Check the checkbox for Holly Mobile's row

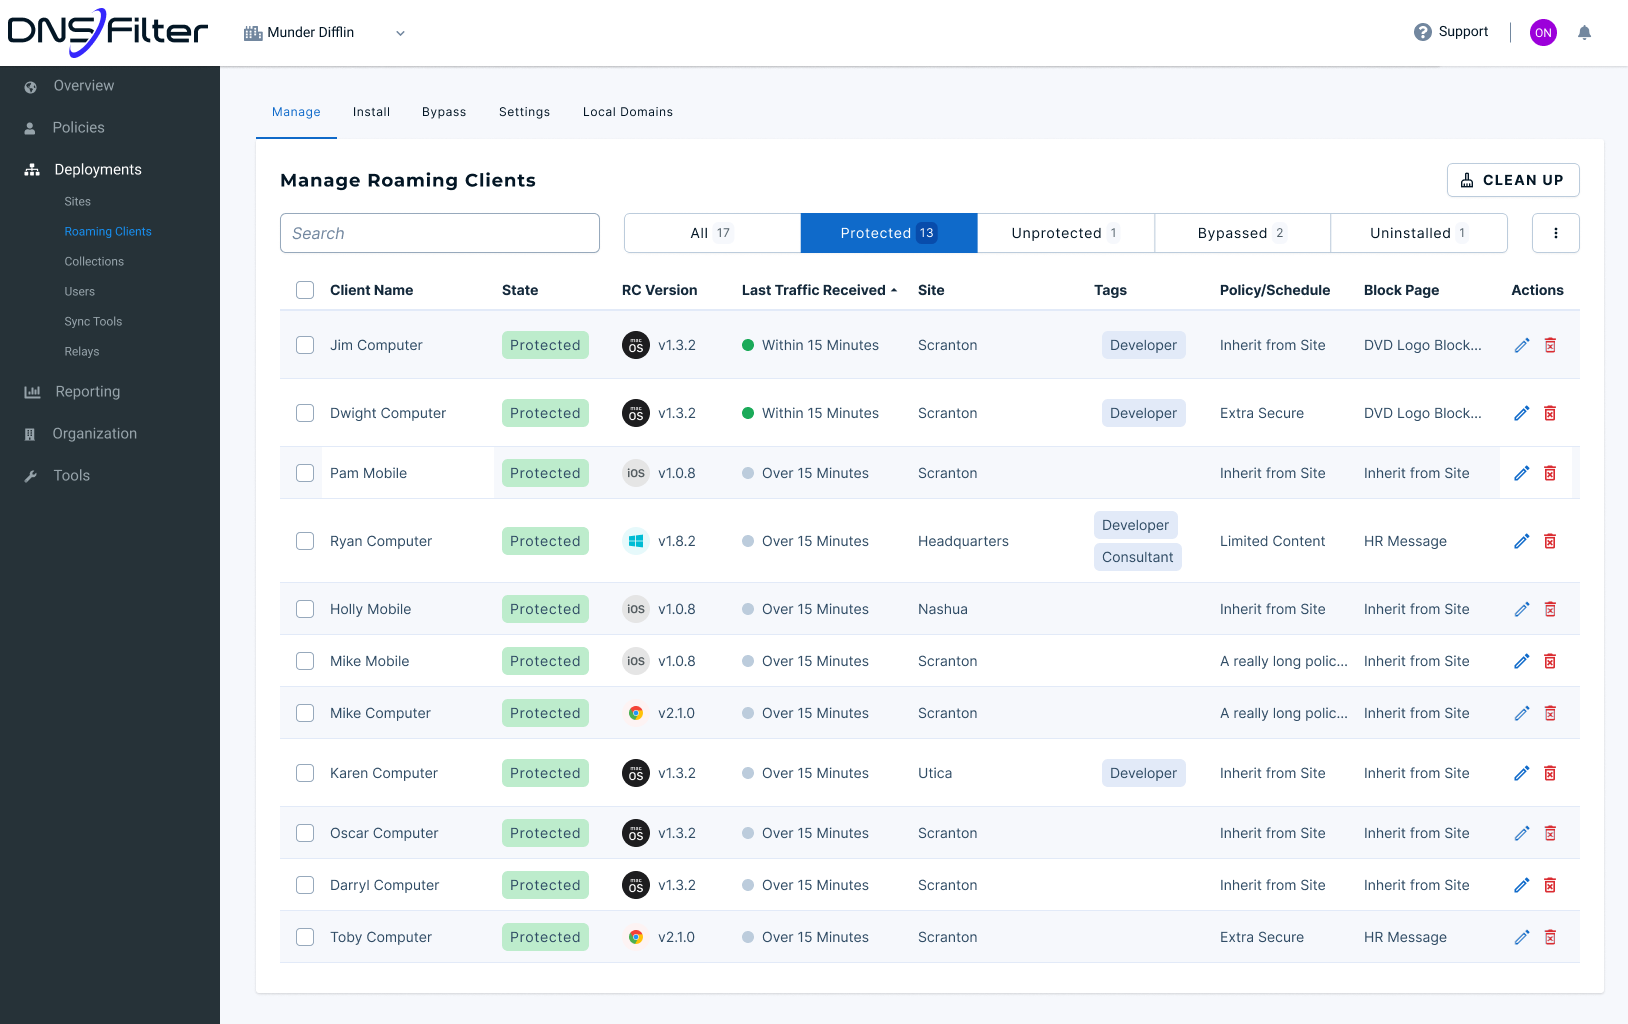click(305, 609)
